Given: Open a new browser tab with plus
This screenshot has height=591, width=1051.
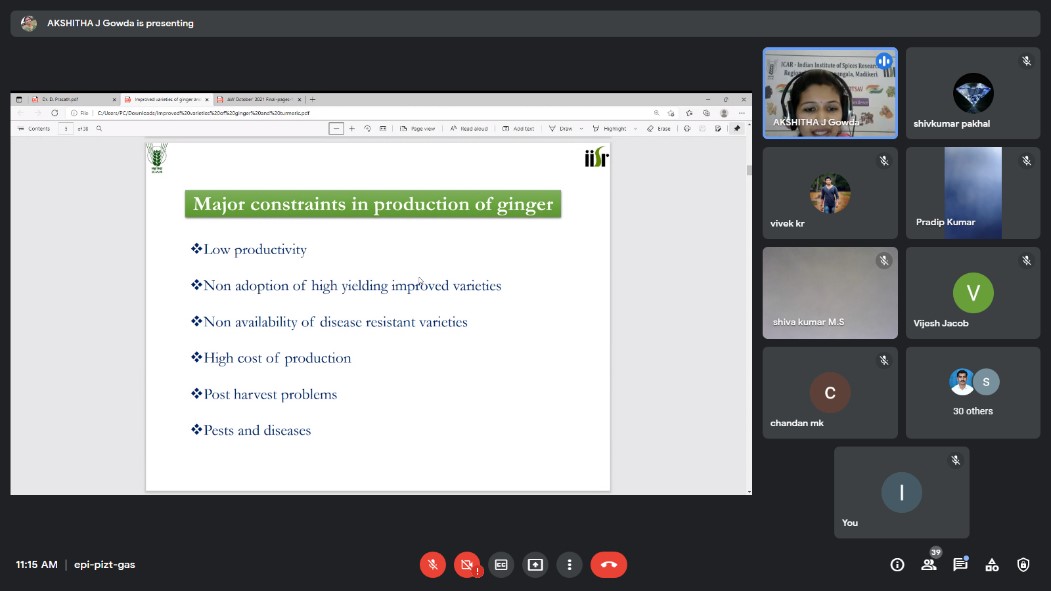Looking at the screenshot, I should point(312,99).
